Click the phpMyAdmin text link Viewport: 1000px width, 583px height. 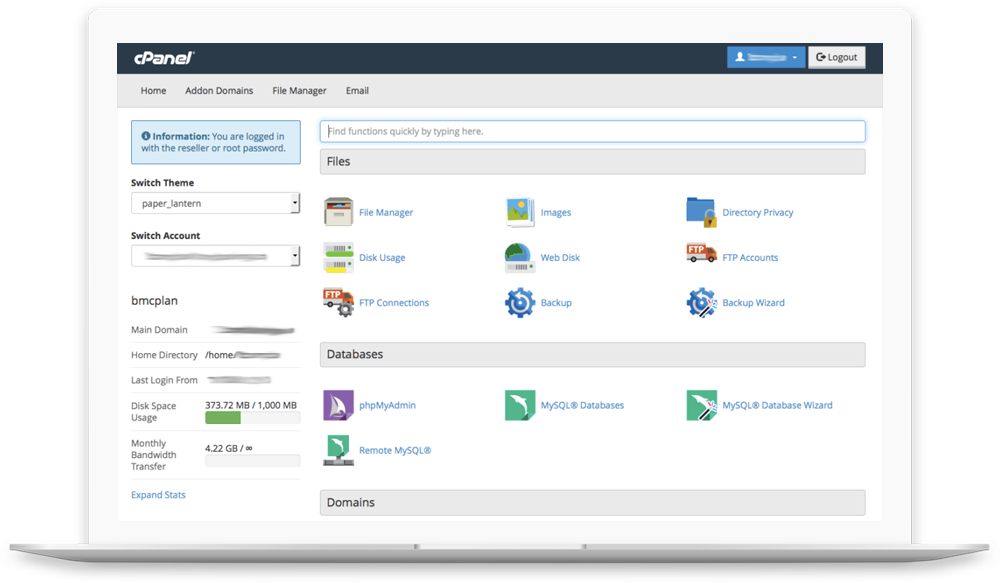click(x=387, y=405)
